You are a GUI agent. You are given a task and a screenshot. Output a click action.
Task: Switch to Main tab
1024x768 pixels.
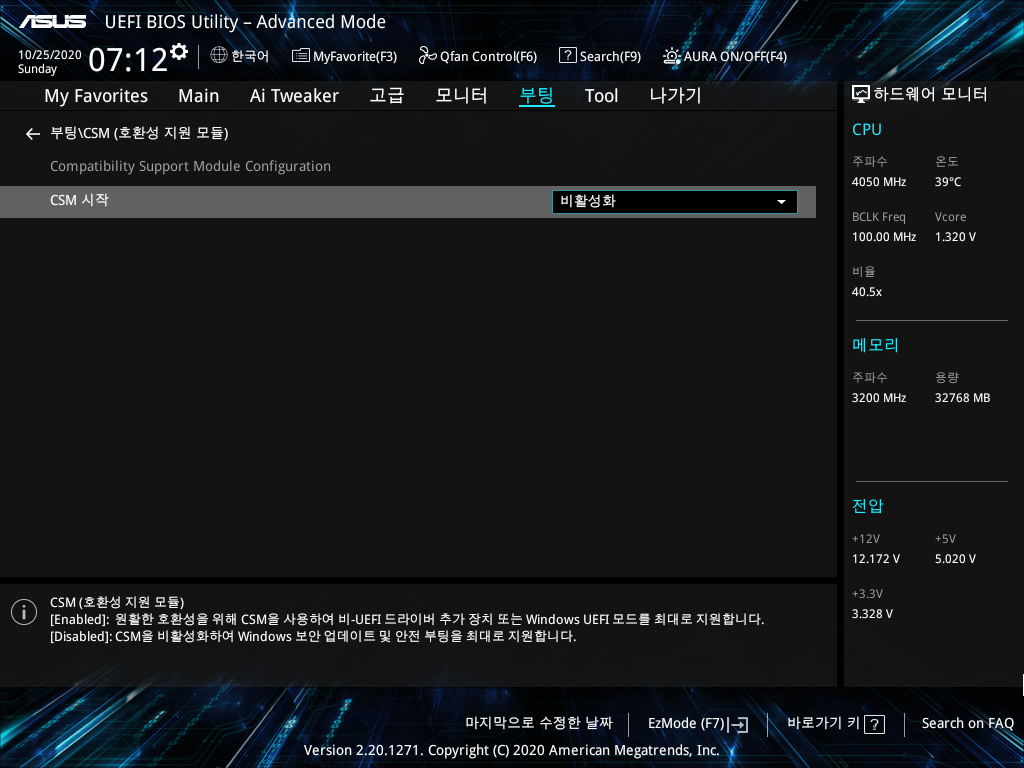pos(199,96)
